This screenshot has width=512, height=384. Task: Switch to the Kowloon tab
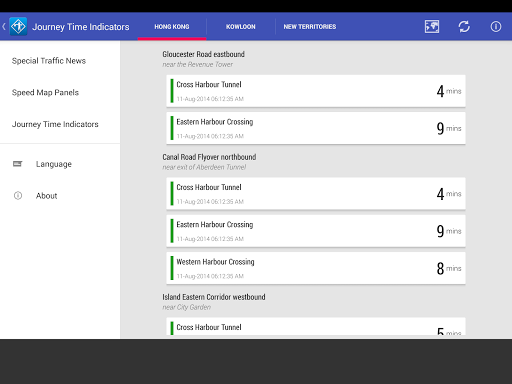point(241,27)
